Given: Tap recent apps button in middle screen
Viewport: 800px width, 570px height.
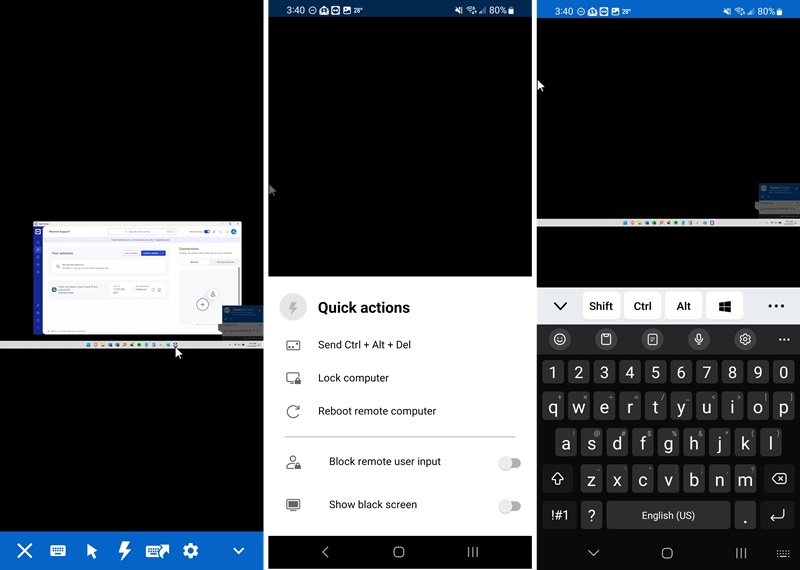Looking at the screenshot, I should point(473,552).
